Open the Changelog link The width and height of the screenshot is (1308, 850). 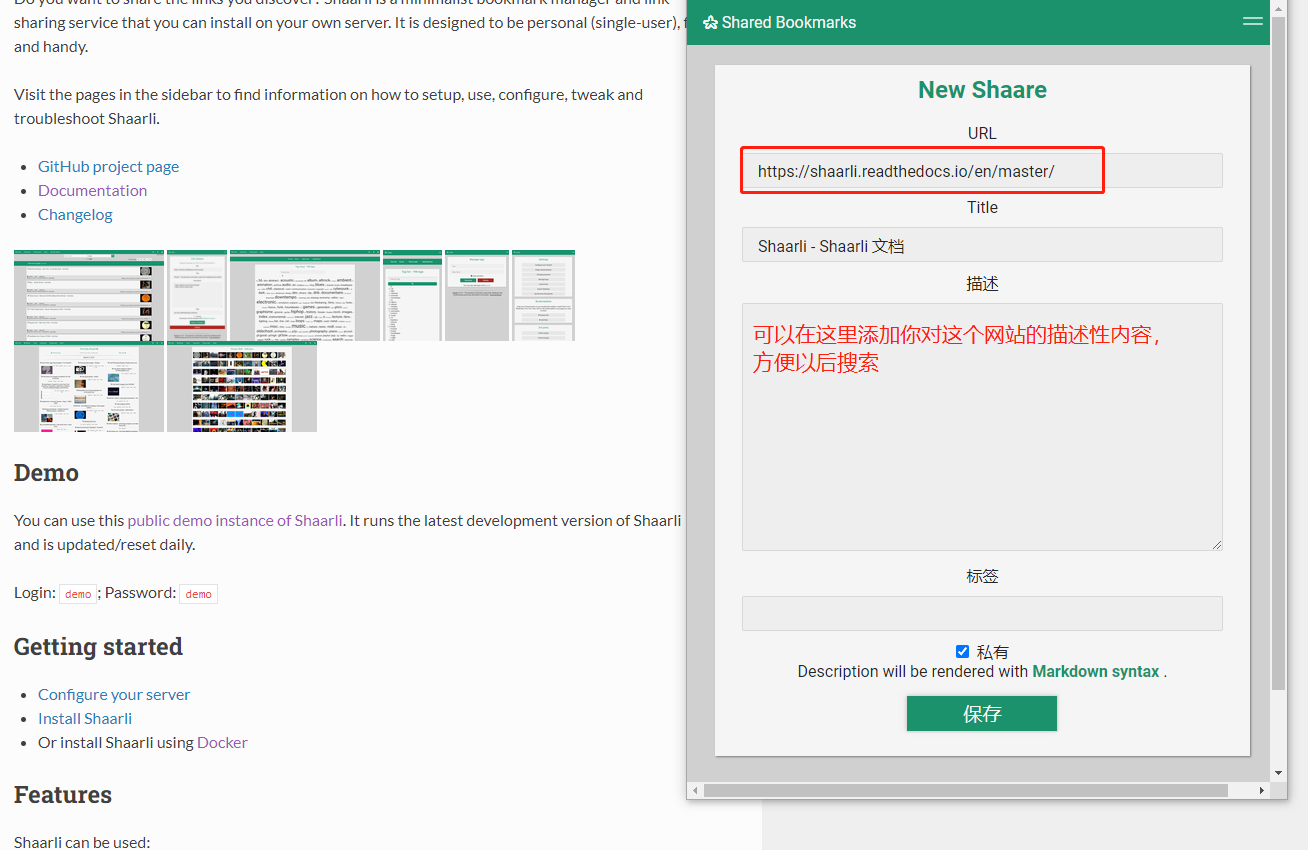click(75, 215)
